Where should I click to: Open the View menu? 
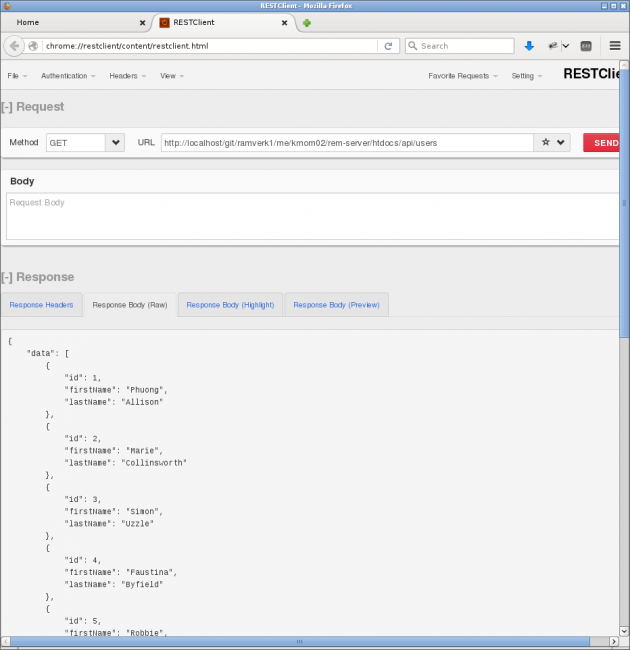(172, 76)
